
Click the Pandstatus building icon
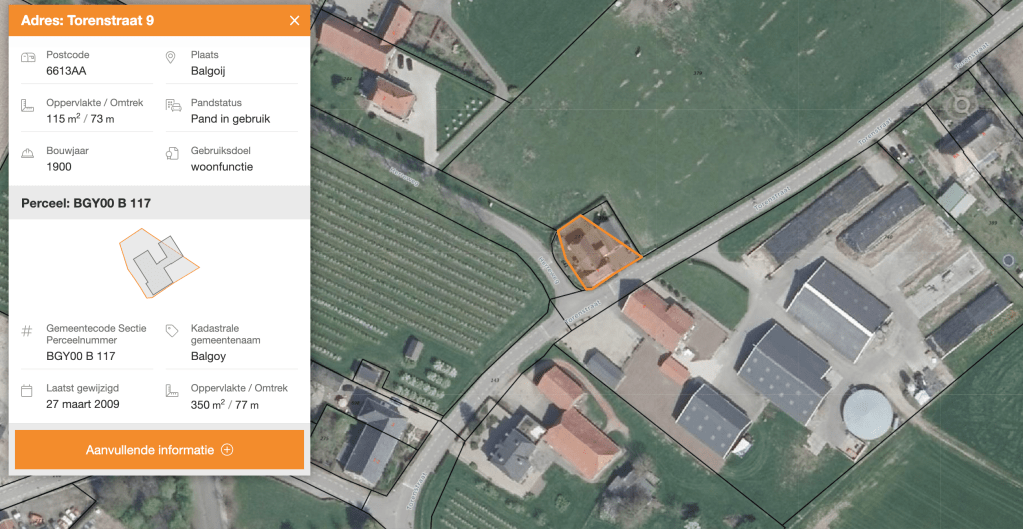(x=172, y=106)
